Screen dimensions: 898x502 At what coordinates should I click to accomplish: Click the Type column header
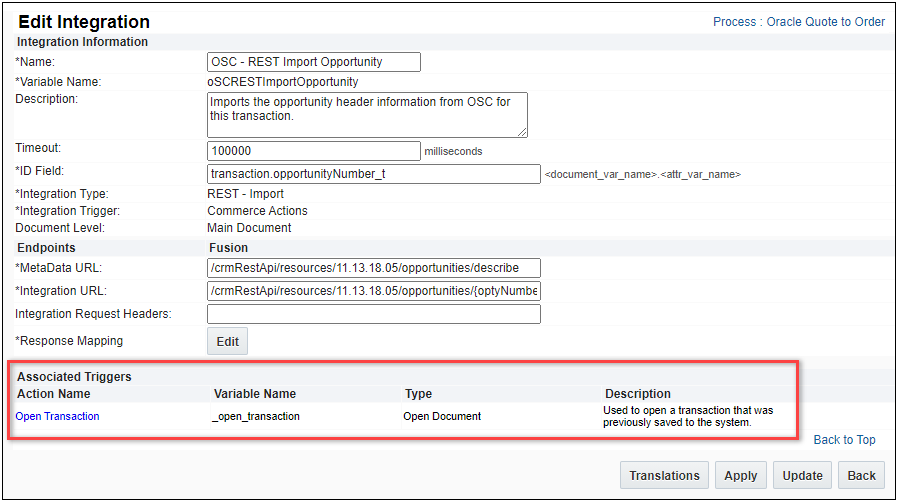click(418, 394)
